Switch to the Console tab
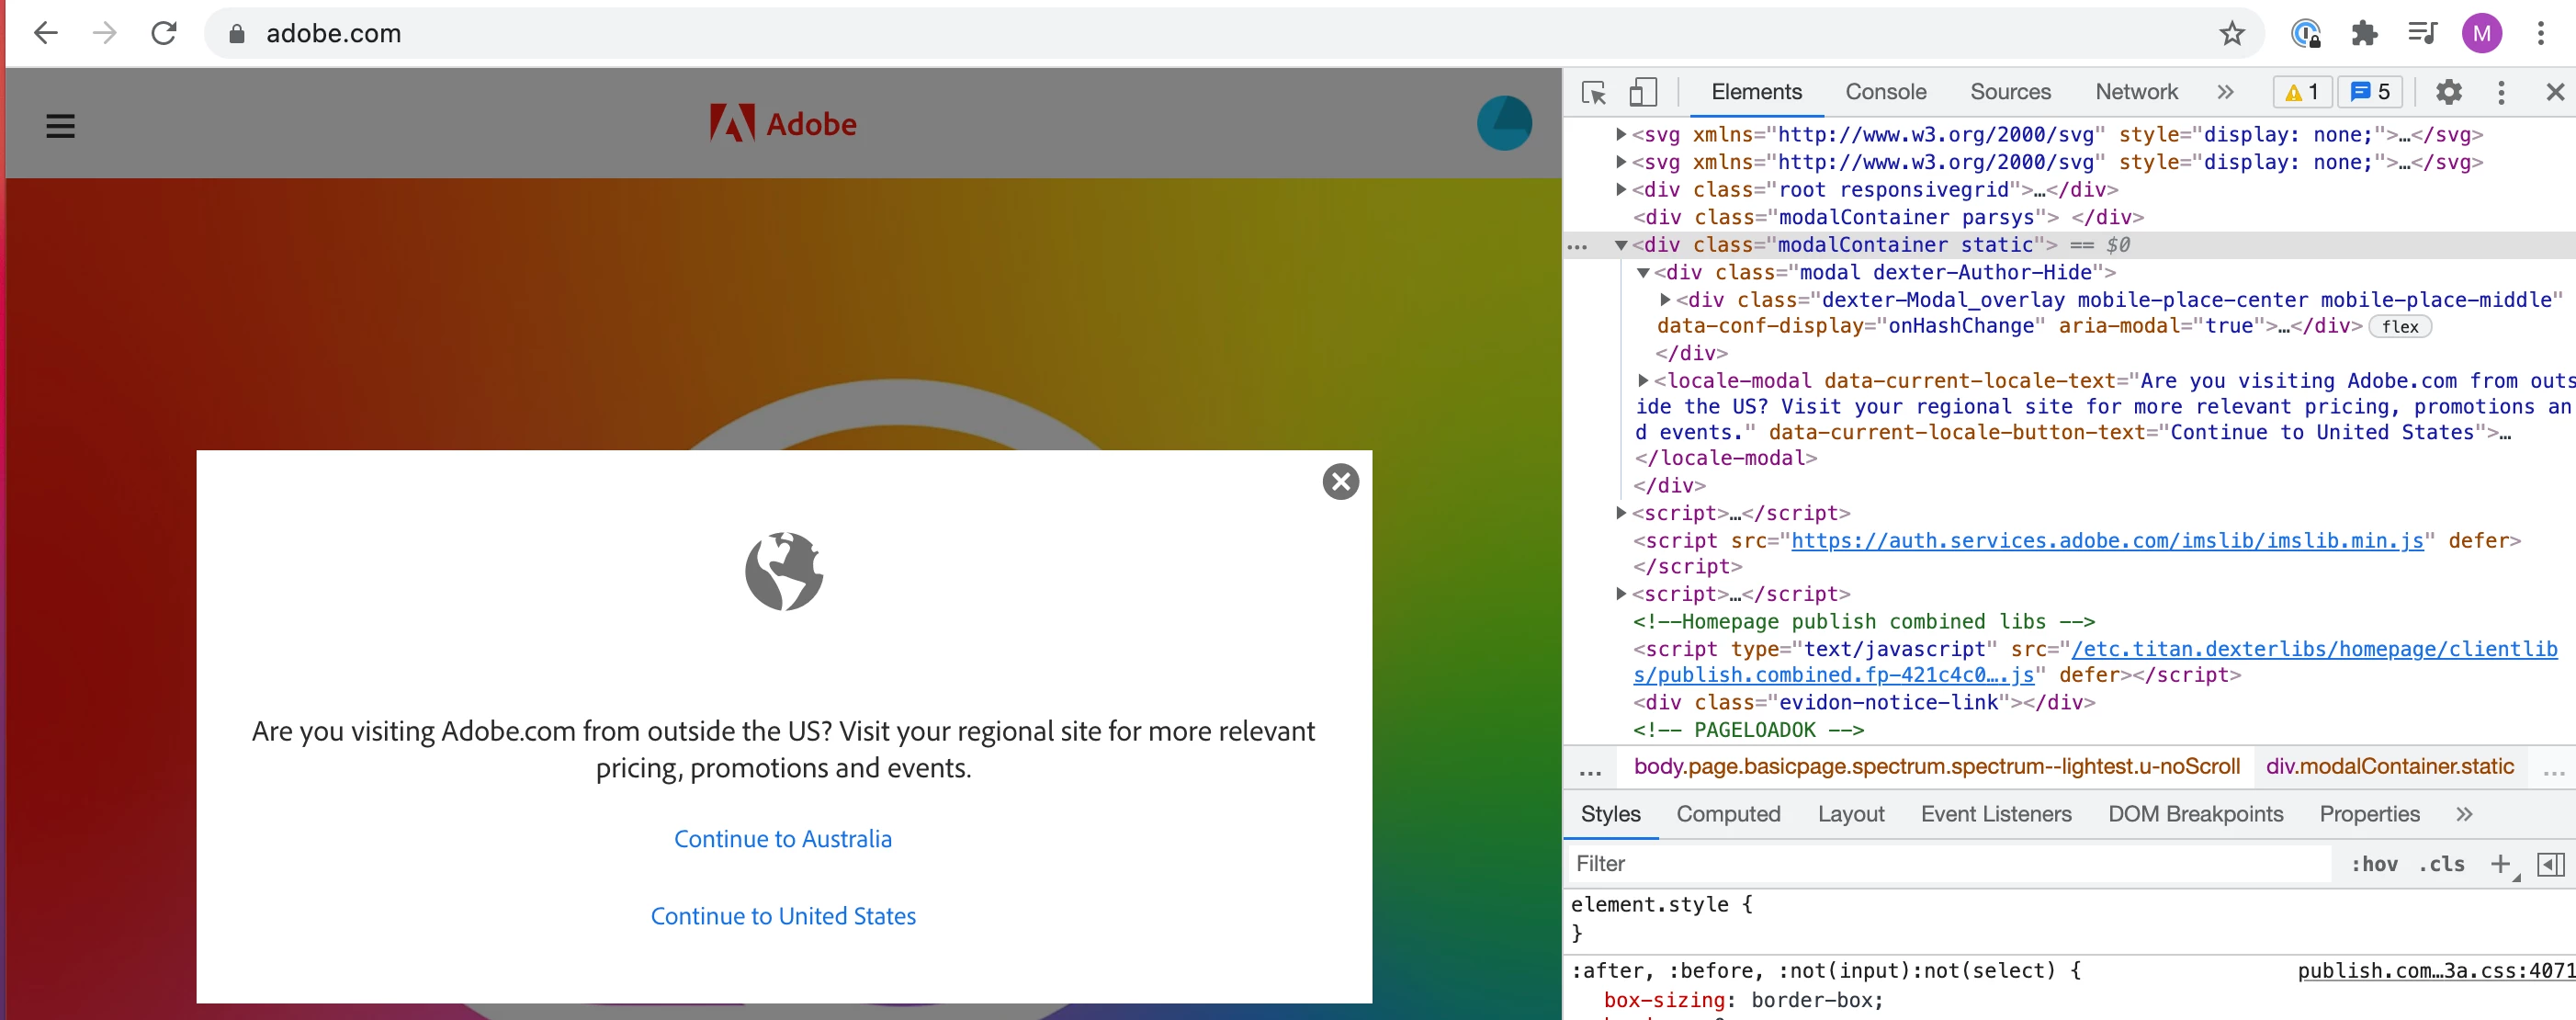This screenshot has height=1020, width=2576. tap(1885, 92)
